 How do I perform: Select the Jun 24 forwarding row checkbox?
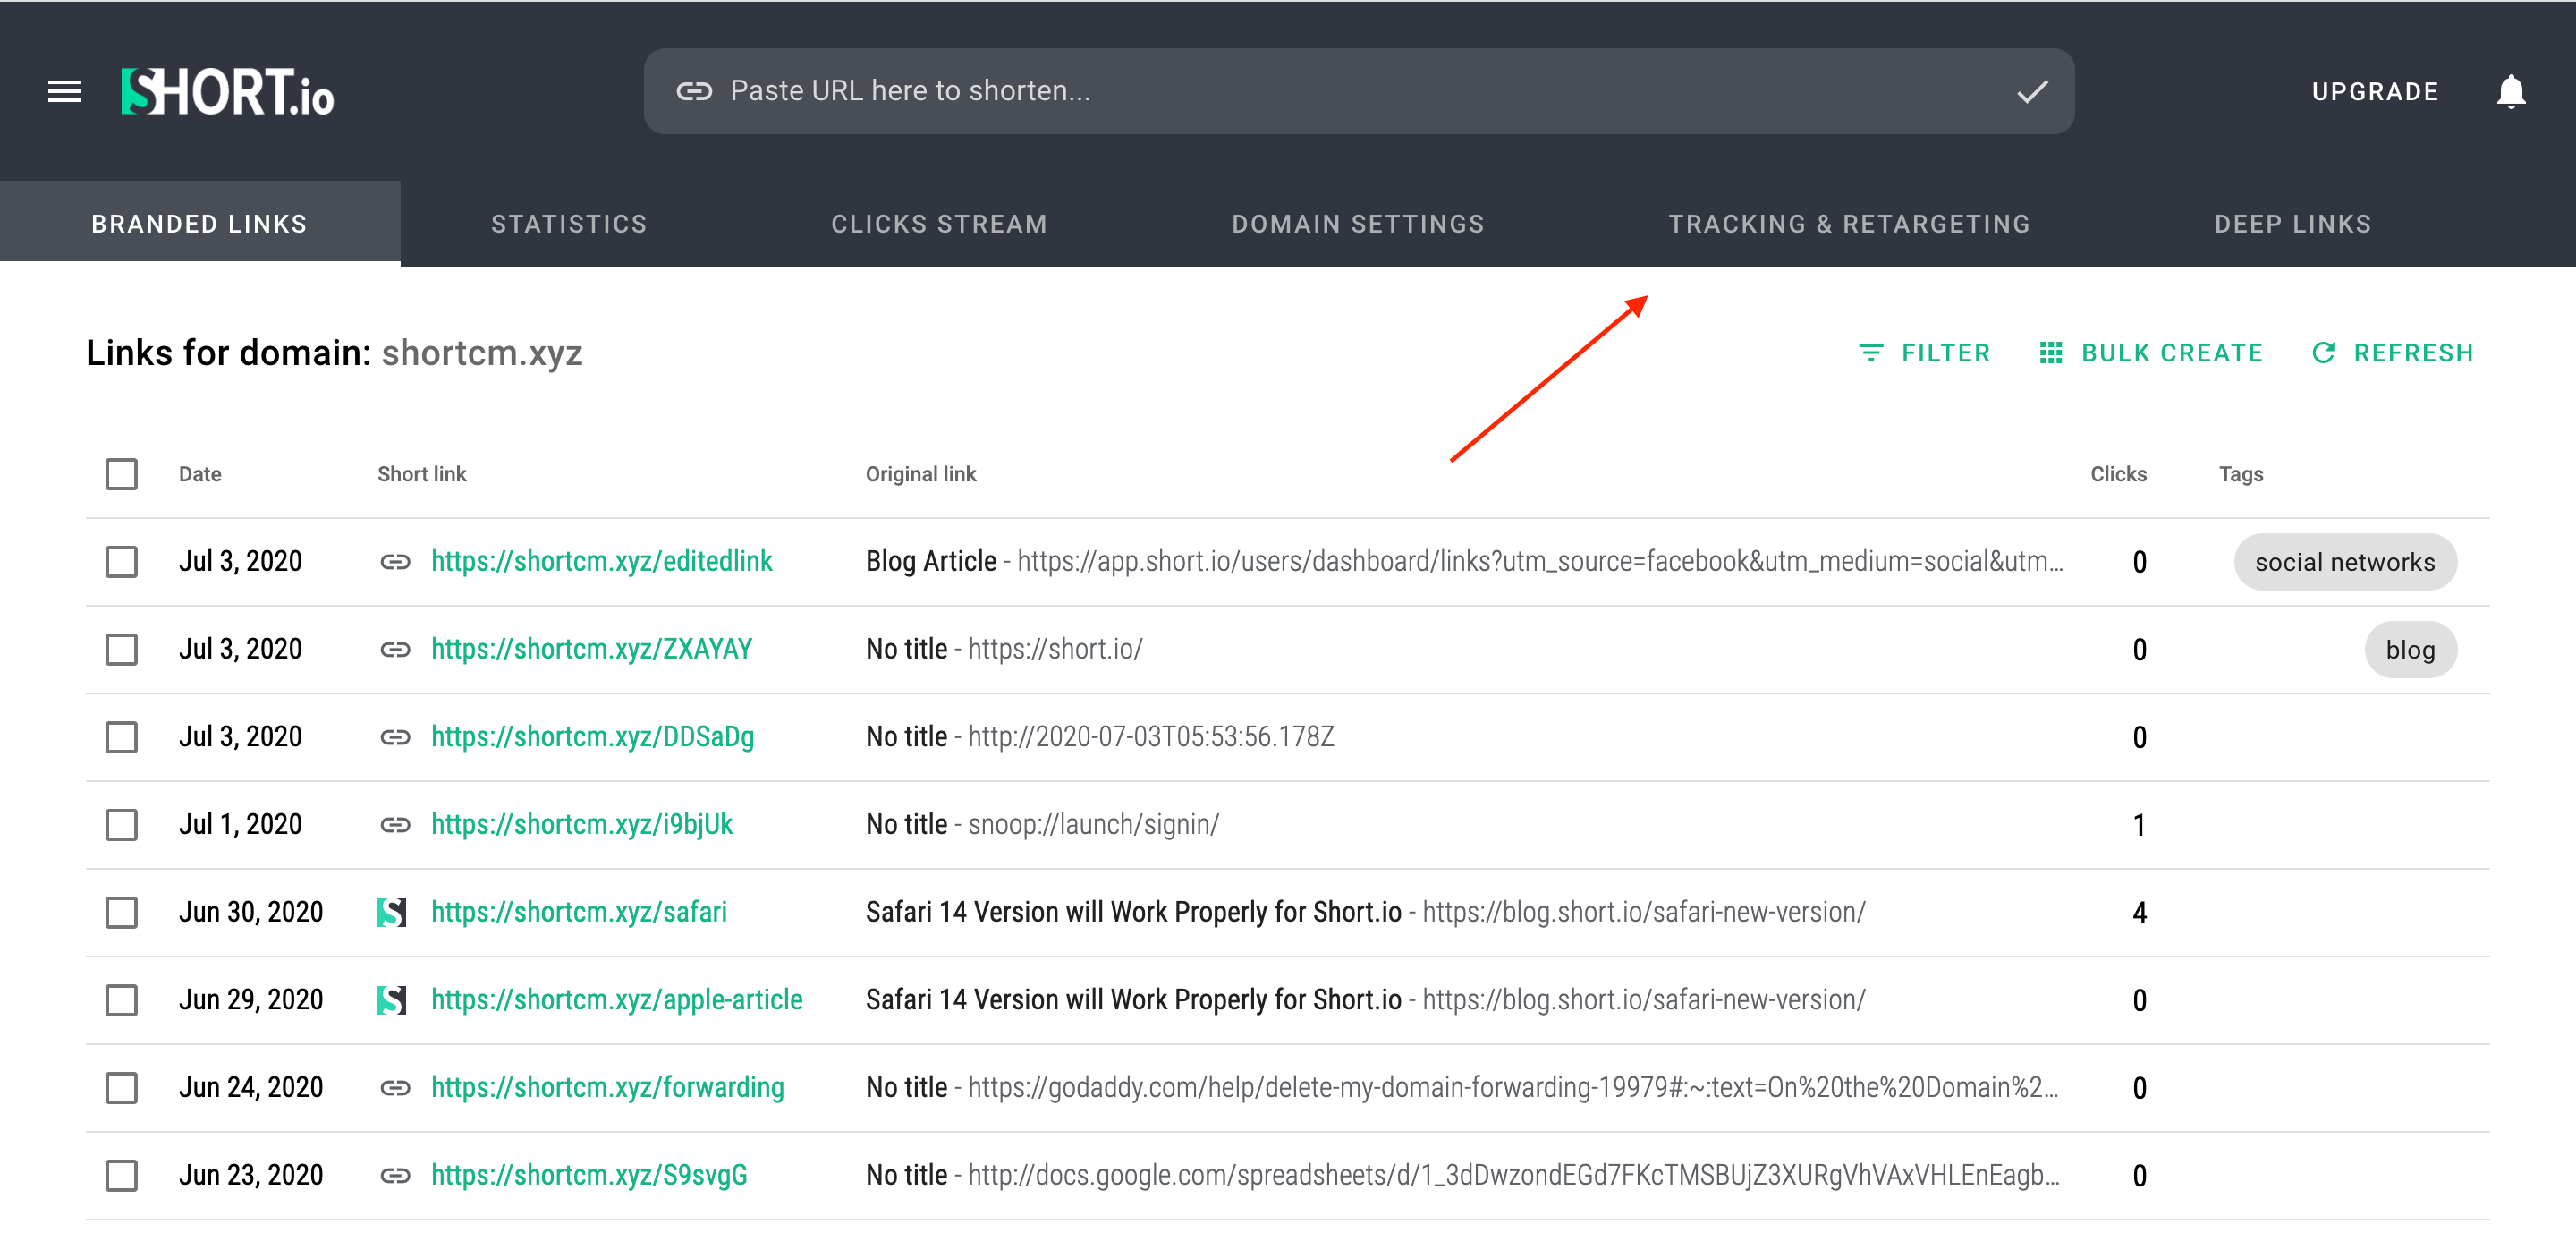(x=122, y=1088)
